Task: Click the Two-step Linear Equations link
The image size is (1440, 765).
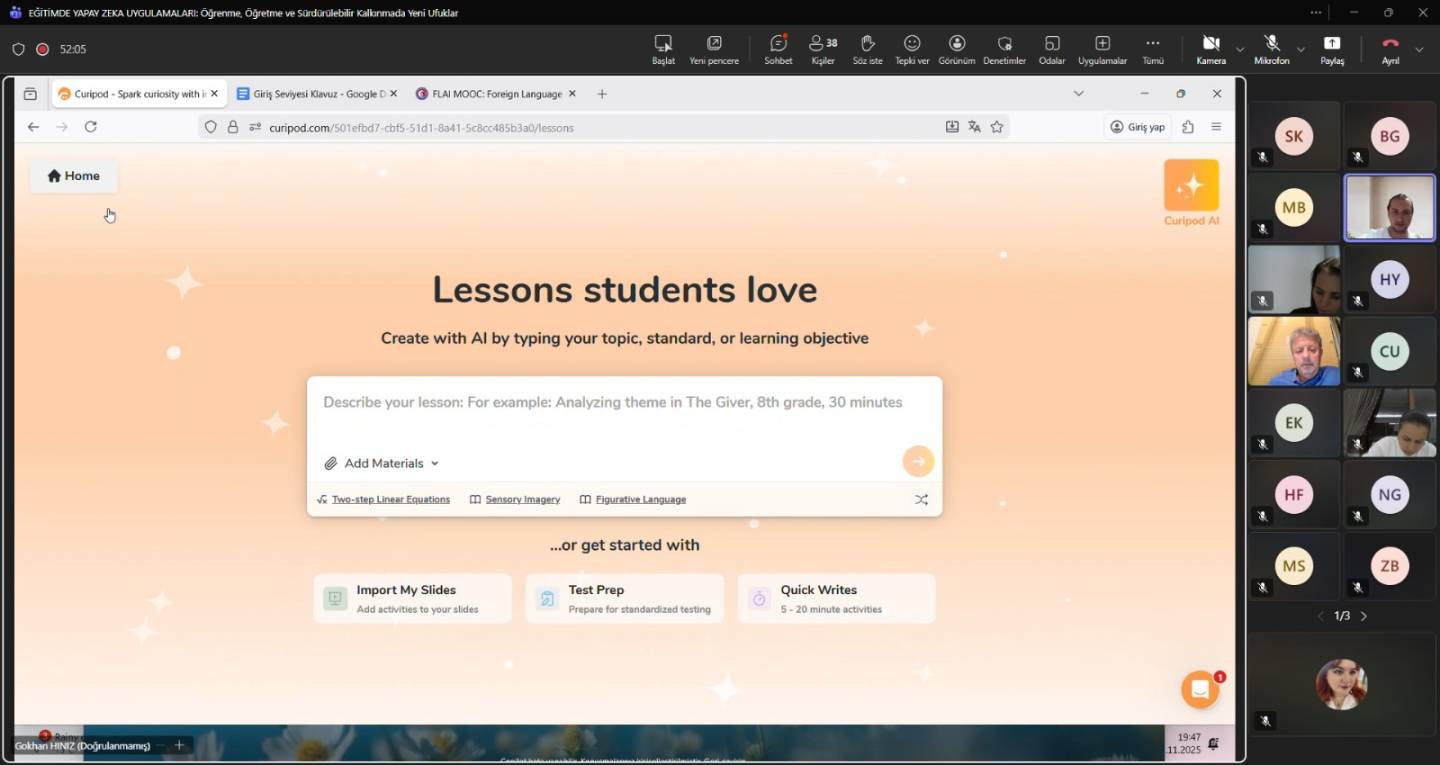Action: click(390, 499)
